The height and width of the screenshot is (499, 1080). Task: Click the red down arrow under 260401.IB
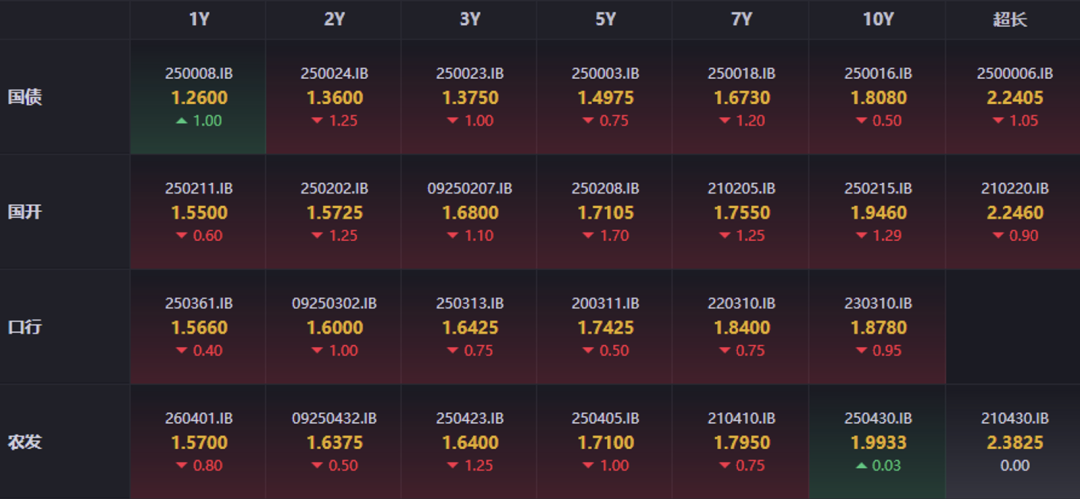point(181,466)
